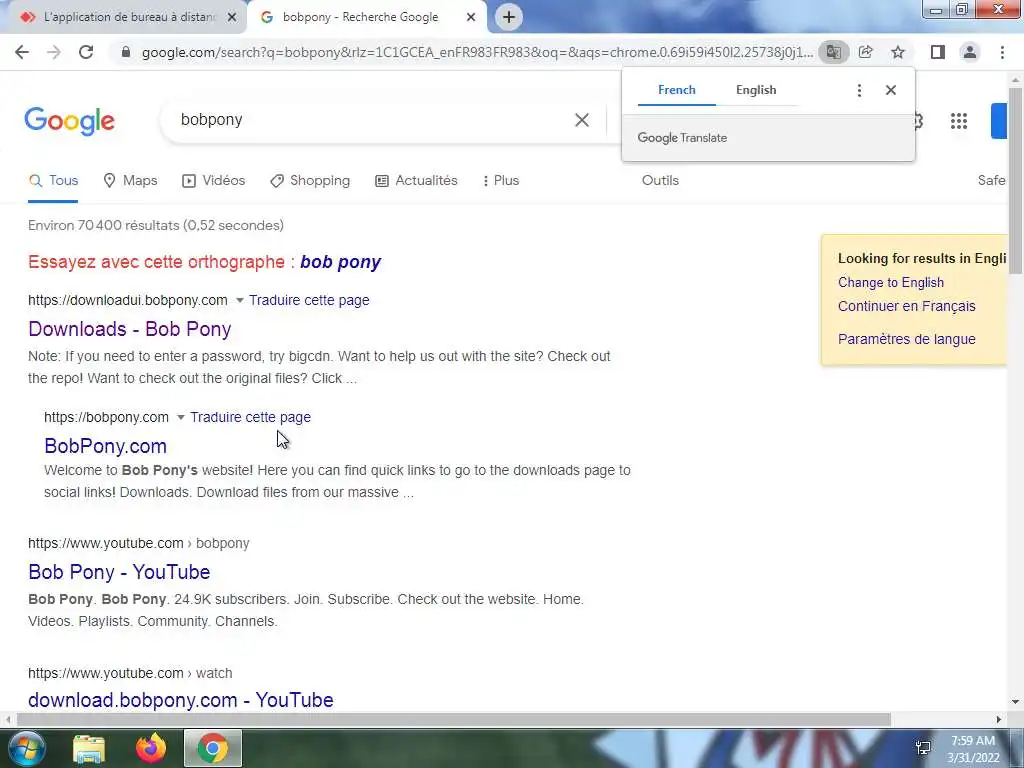
Task: Close the bobpony Recherche Google tab
Action: [471, 17]
